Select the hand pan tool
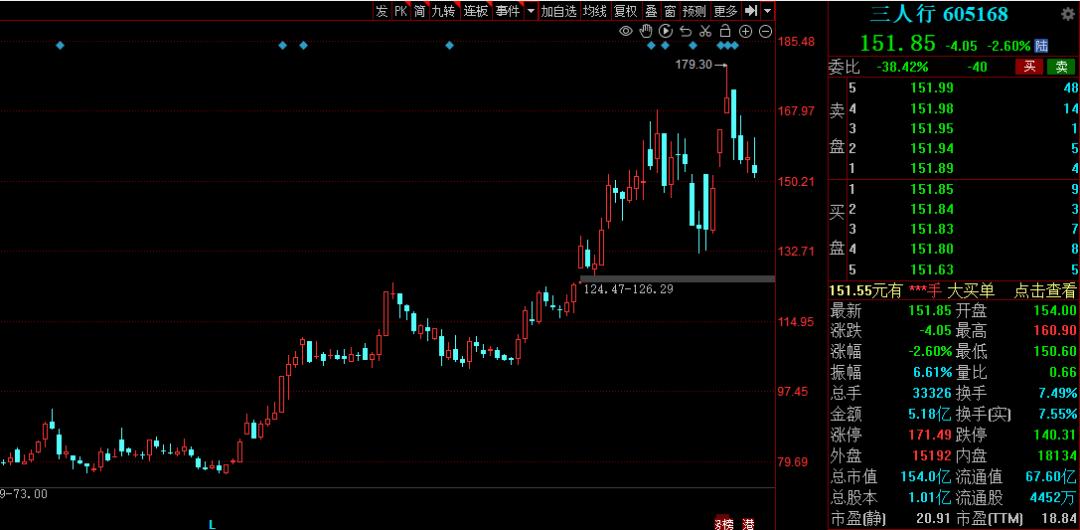This screenshot has width=1080, height=530. click(645, 31)
